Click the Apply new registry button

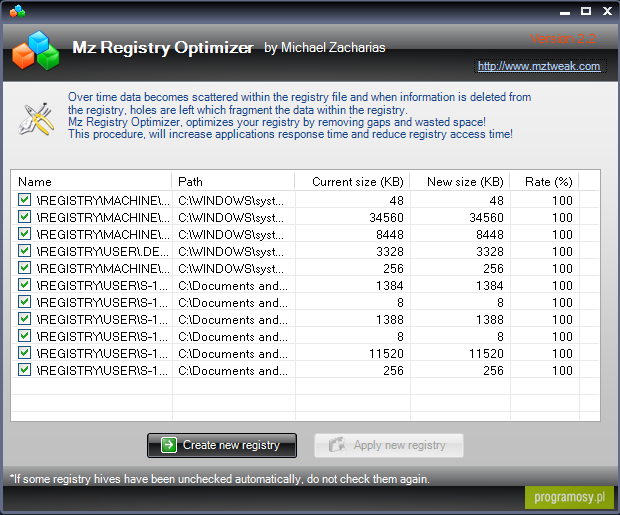pyautogui.click(x=389, y=445)
